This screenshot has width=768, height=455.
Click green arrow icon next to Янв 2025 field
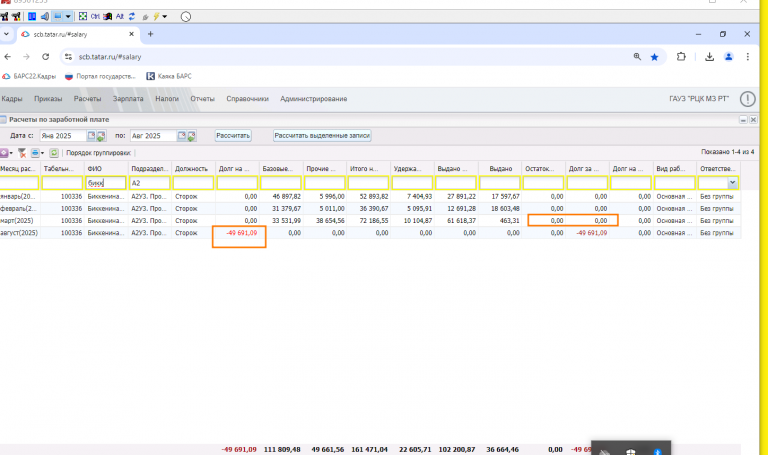click(x=101, y=136)
